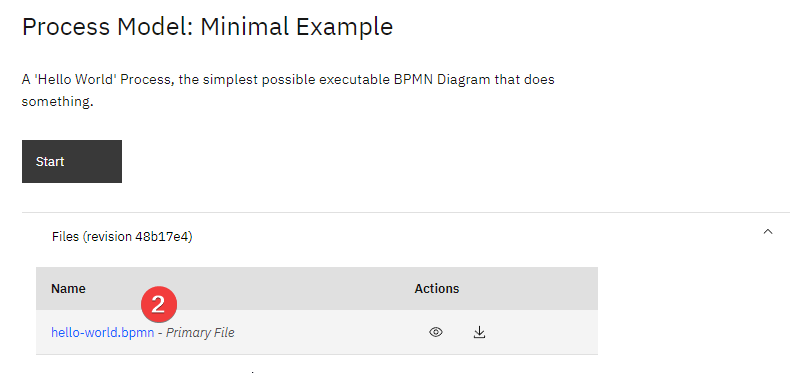This screenshot has height=373, width=803.
Task: Toggle the Files (revision 48b17e4) section header
Action: click(x=406, y=237)
